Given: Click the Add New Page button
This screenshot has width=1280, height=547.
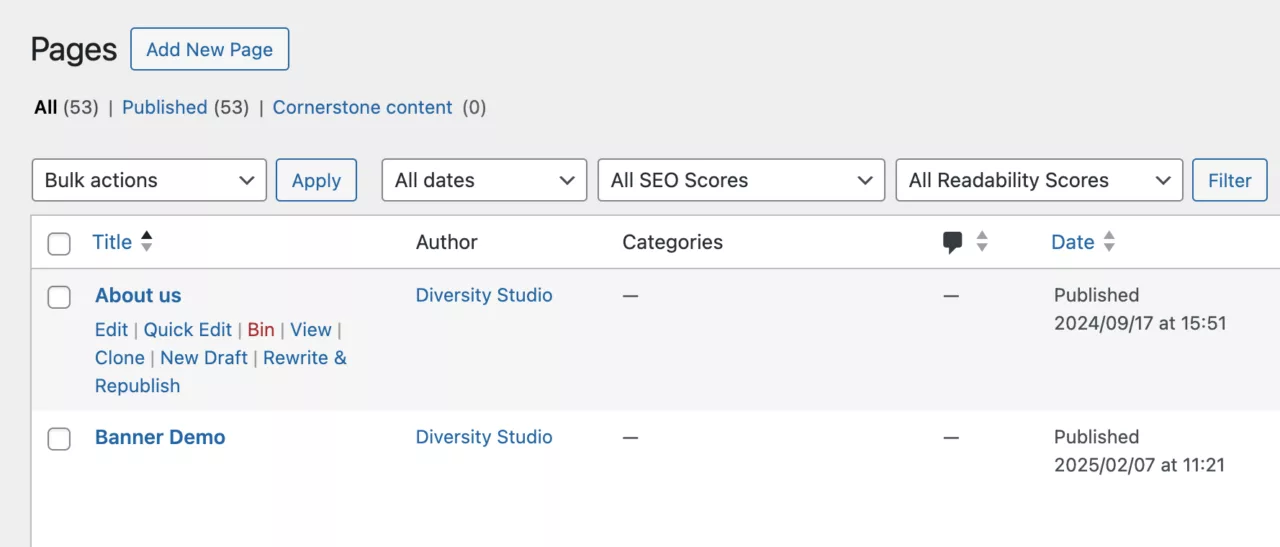Looking at the screenshot, I should pyautogui.click(x=209, y=49).
